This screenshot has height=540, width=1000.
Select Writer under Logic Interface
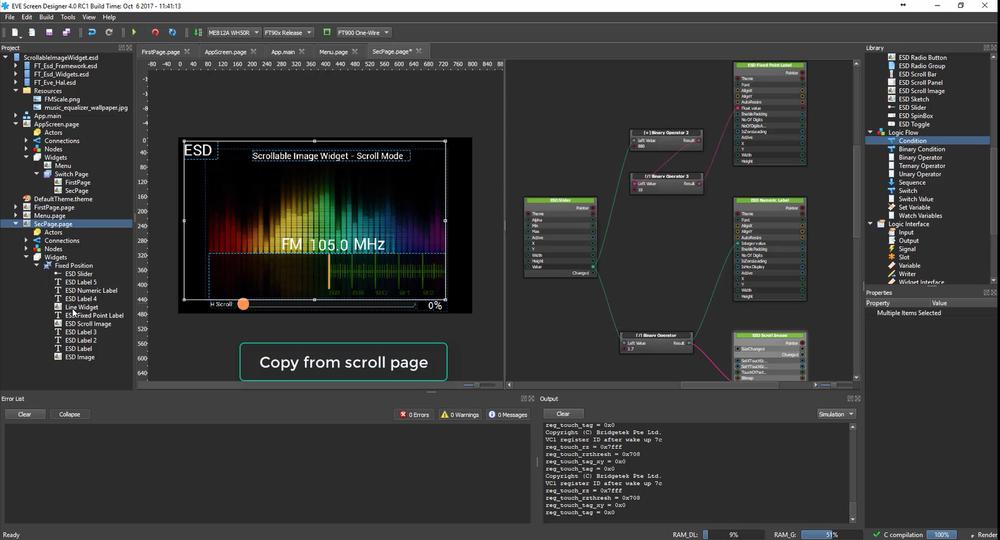click(907, 274)
